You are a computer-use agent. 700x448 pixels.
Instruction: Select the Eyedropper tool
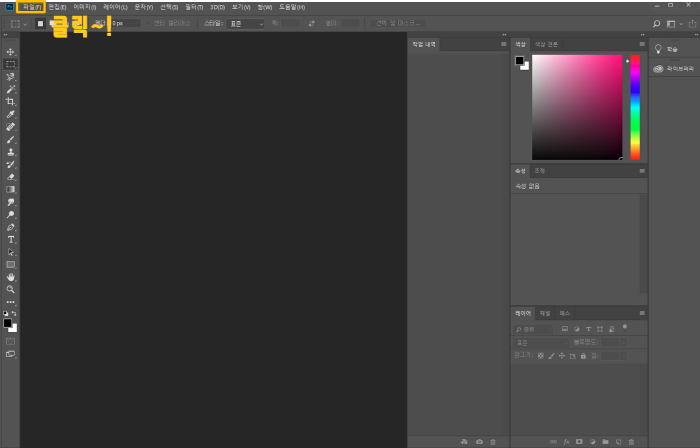click(10, 114)
